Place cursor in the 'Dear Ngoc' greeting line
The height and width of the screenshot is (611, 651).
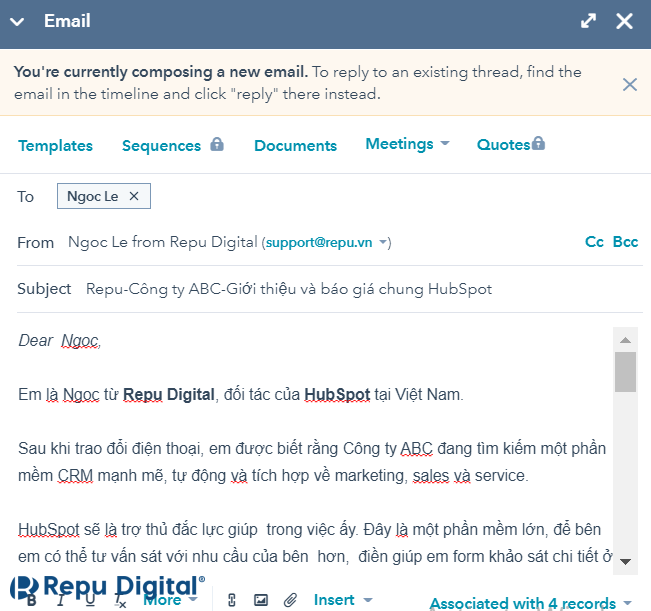pos(60,341)
